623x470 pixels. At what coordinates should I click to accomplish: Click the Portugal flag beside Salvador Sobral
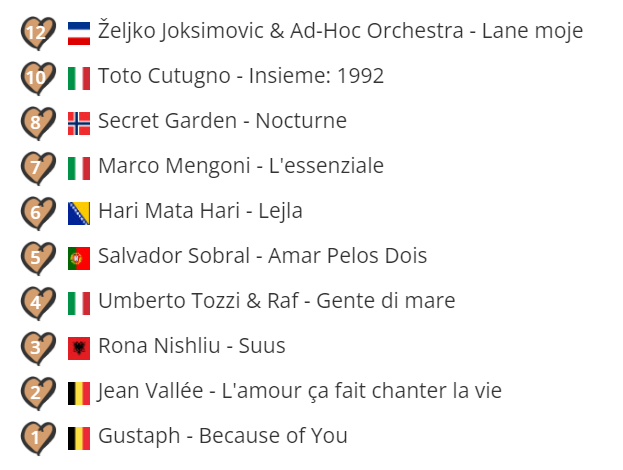tap(79, 258)
